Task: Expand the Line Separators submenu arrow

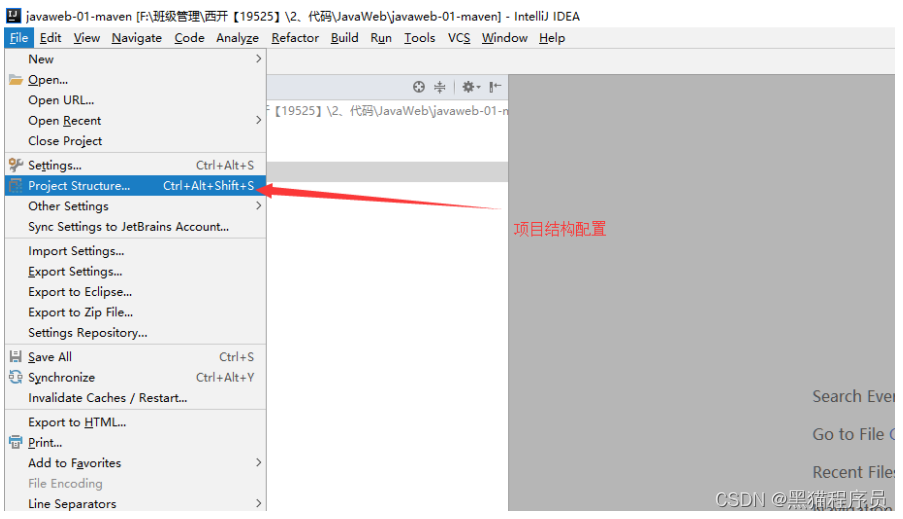Action: pyautogui.click(x=259, y=503)
